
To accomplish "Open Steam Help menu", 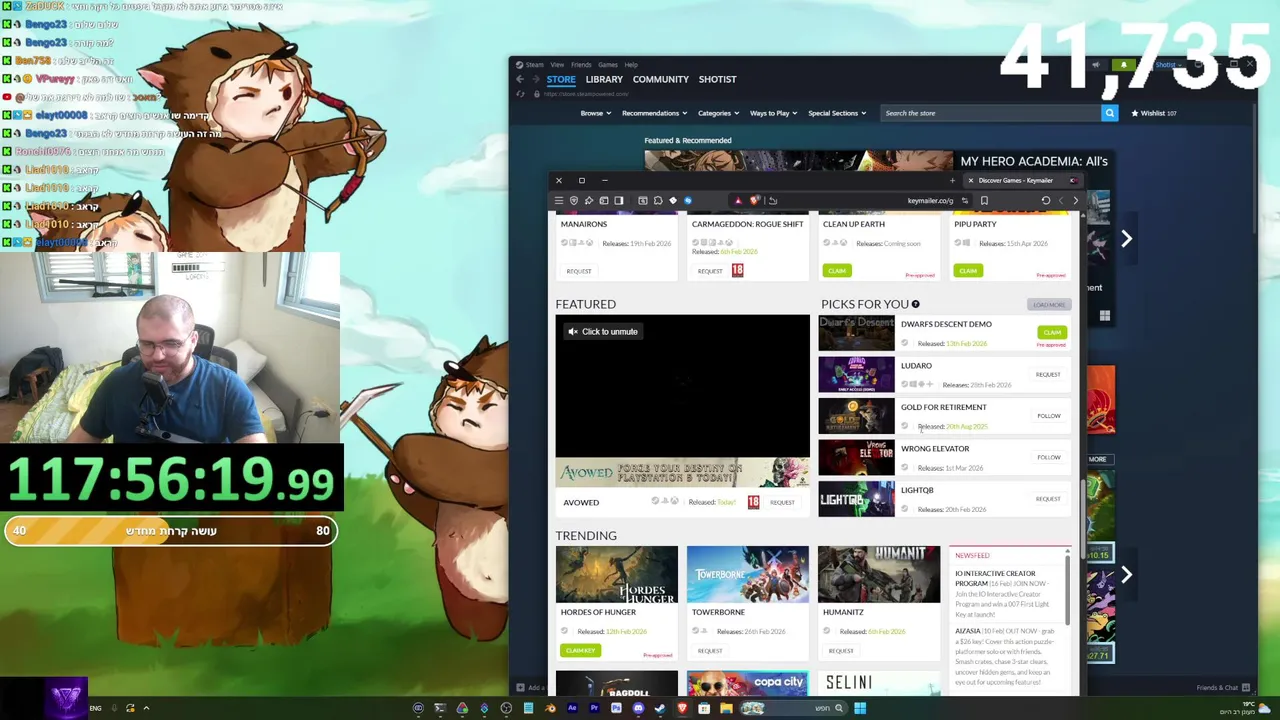I will (631, 65).
